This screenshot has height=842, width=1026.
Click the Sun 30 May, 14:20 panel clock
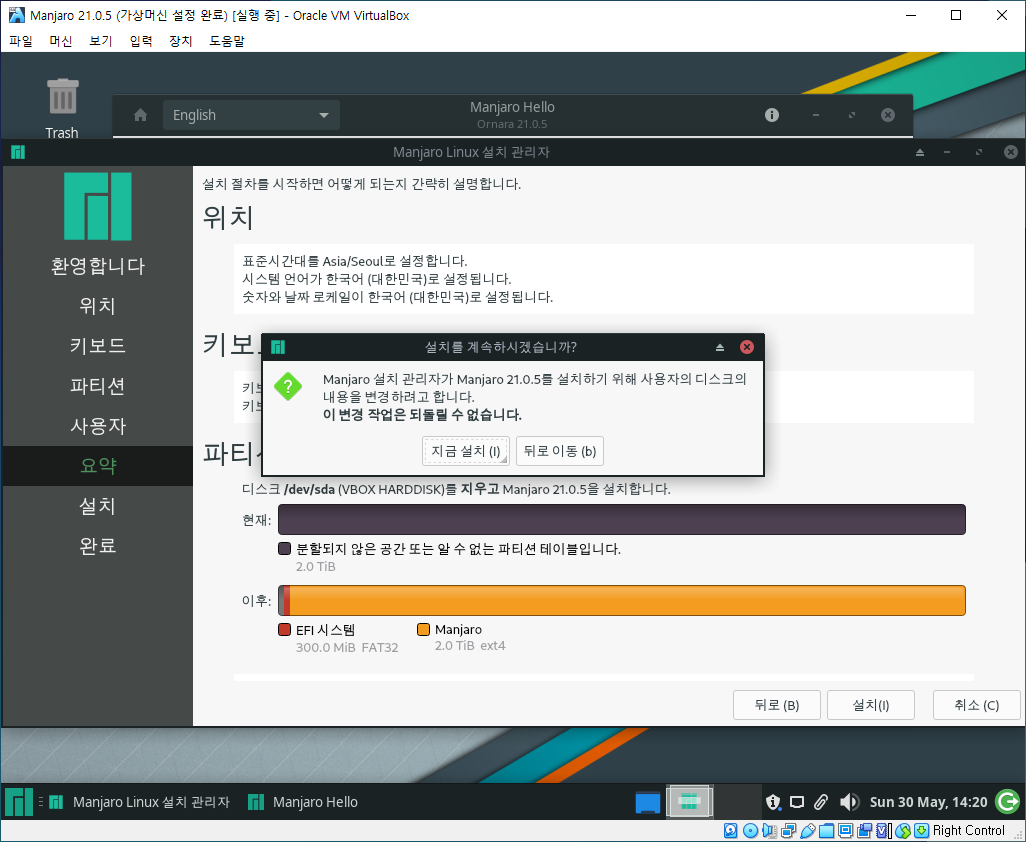928,802
